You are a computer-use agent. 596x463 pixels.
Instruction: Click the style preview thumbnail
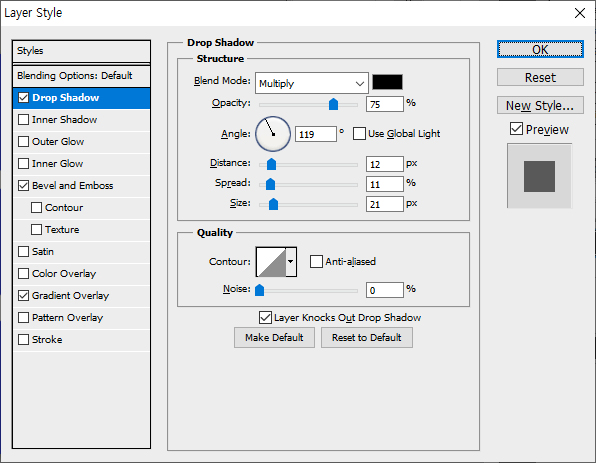[x=539, y=176]
